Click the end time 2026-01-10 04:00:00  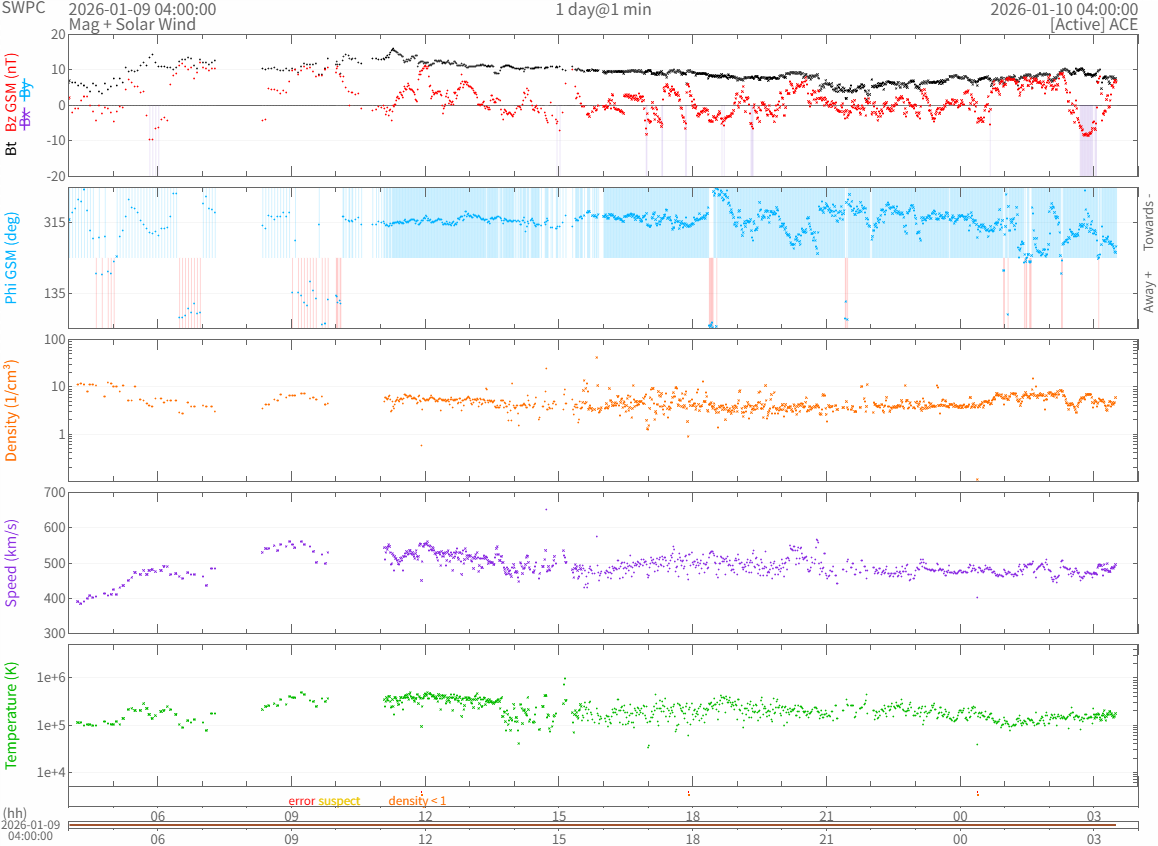(x=1063, y=9)
